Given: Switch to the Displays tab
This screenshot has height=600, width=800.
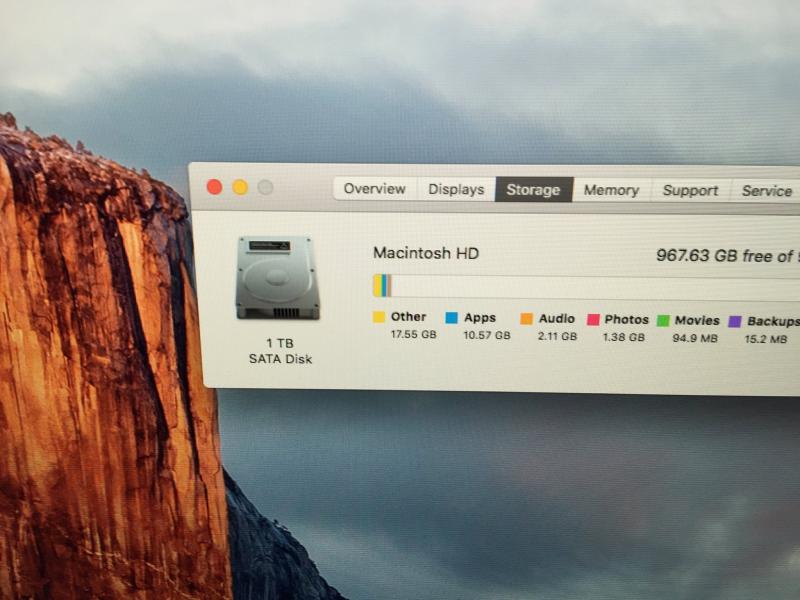Looking at the screenshot, I should [456, 189].
